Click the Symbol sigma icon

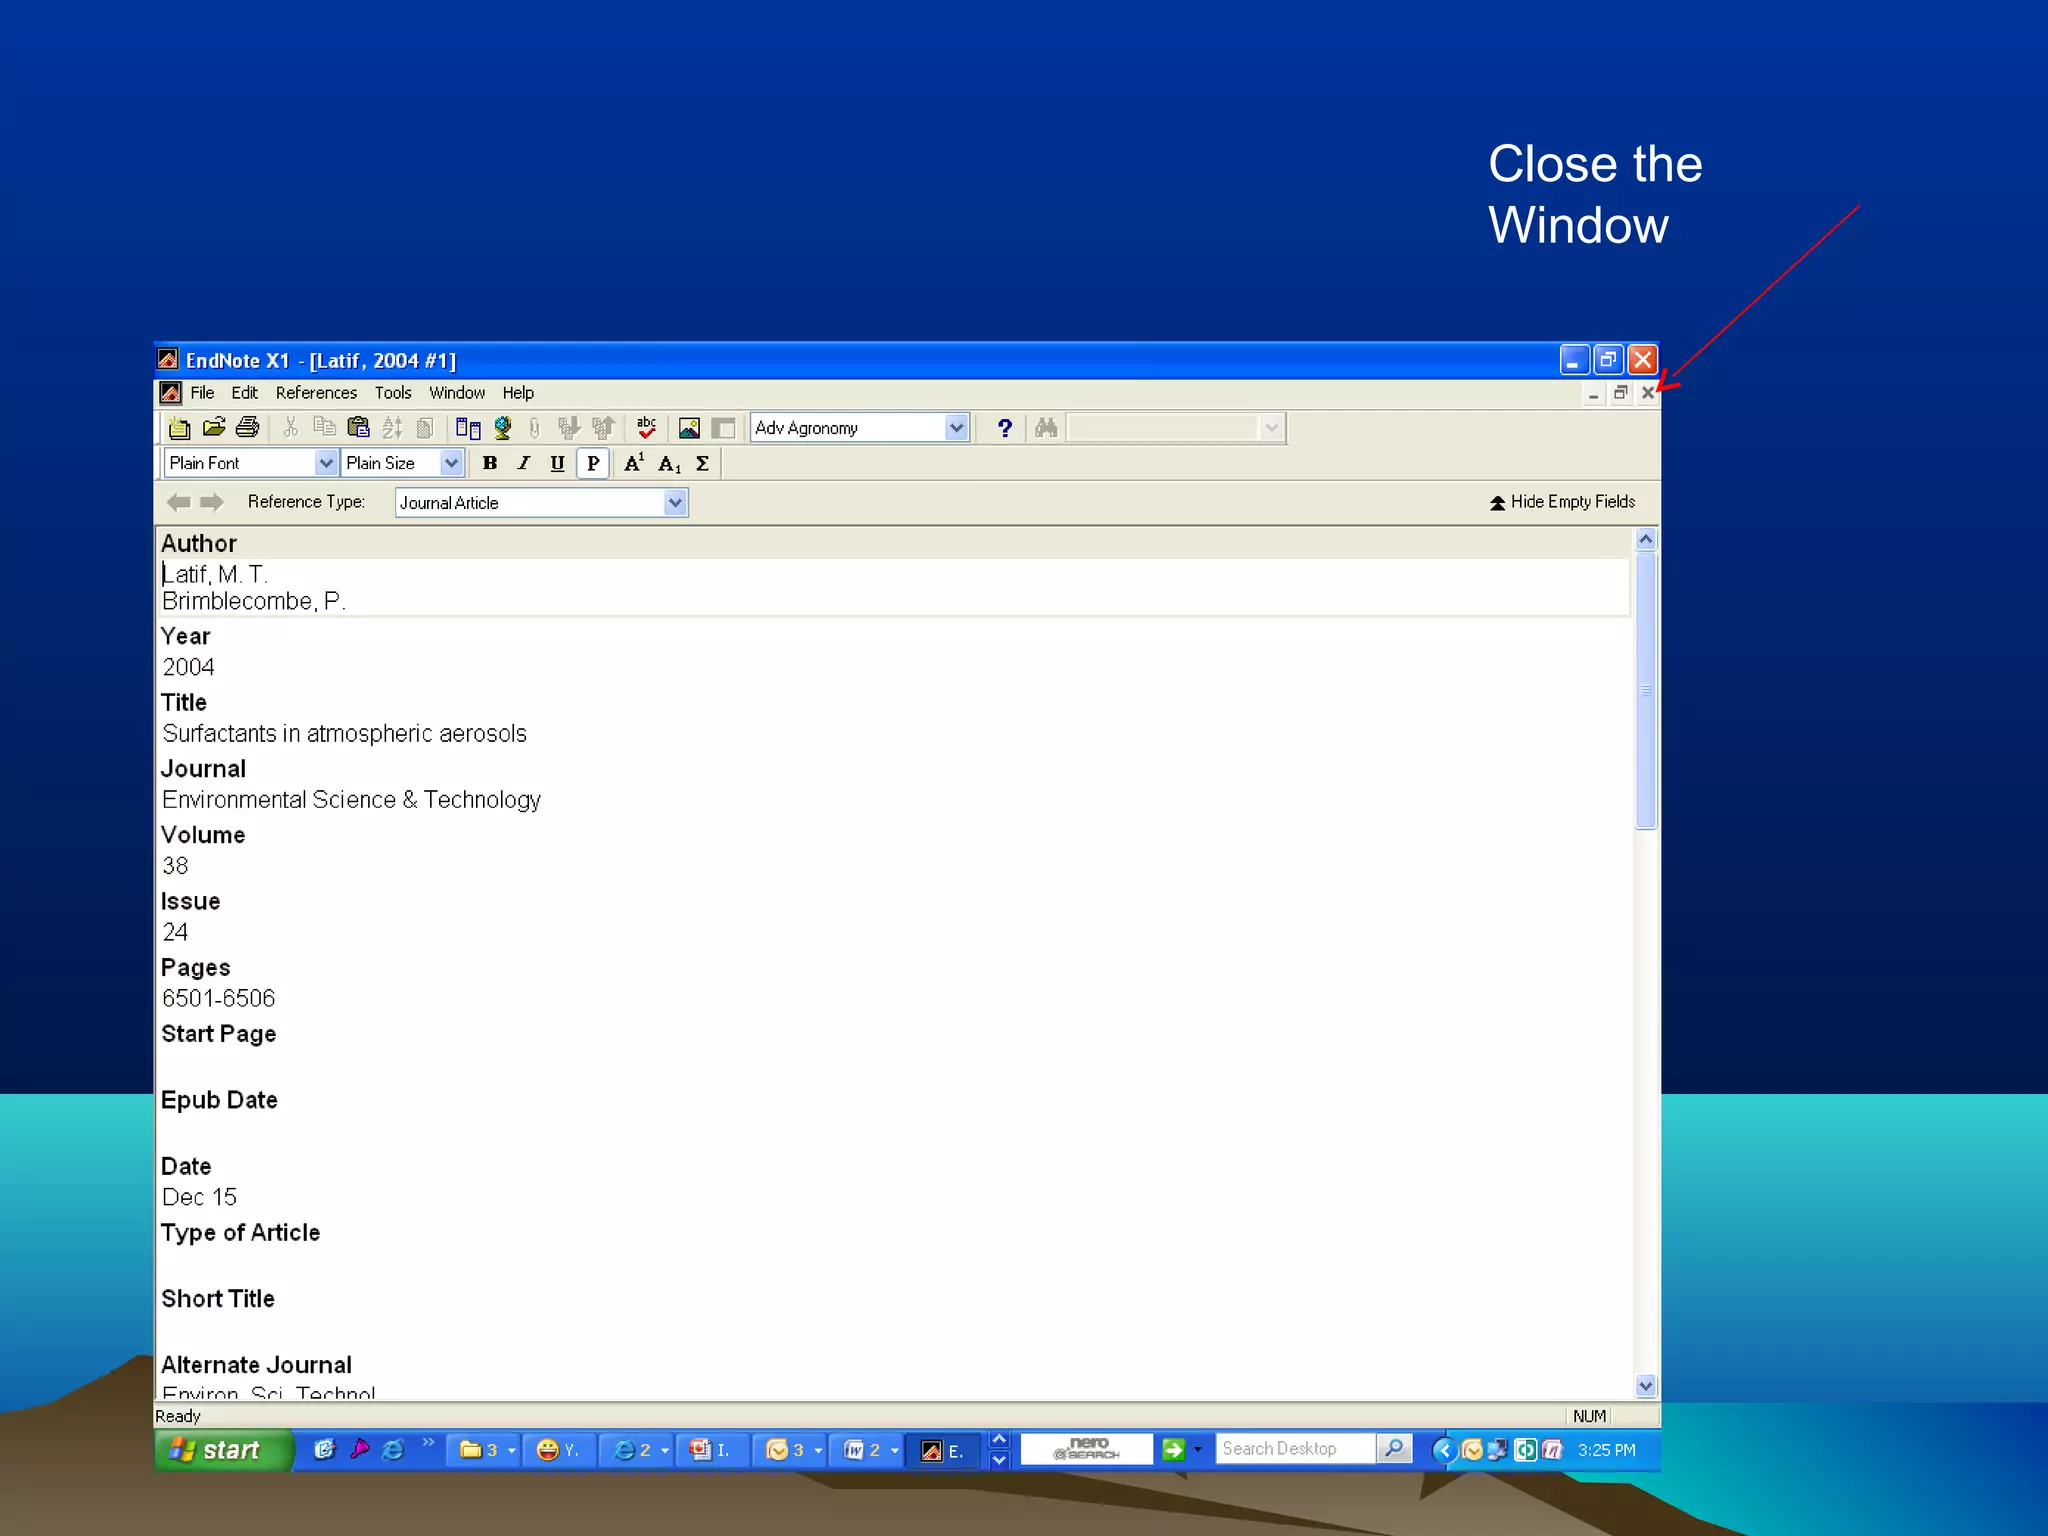pos(702,463)
